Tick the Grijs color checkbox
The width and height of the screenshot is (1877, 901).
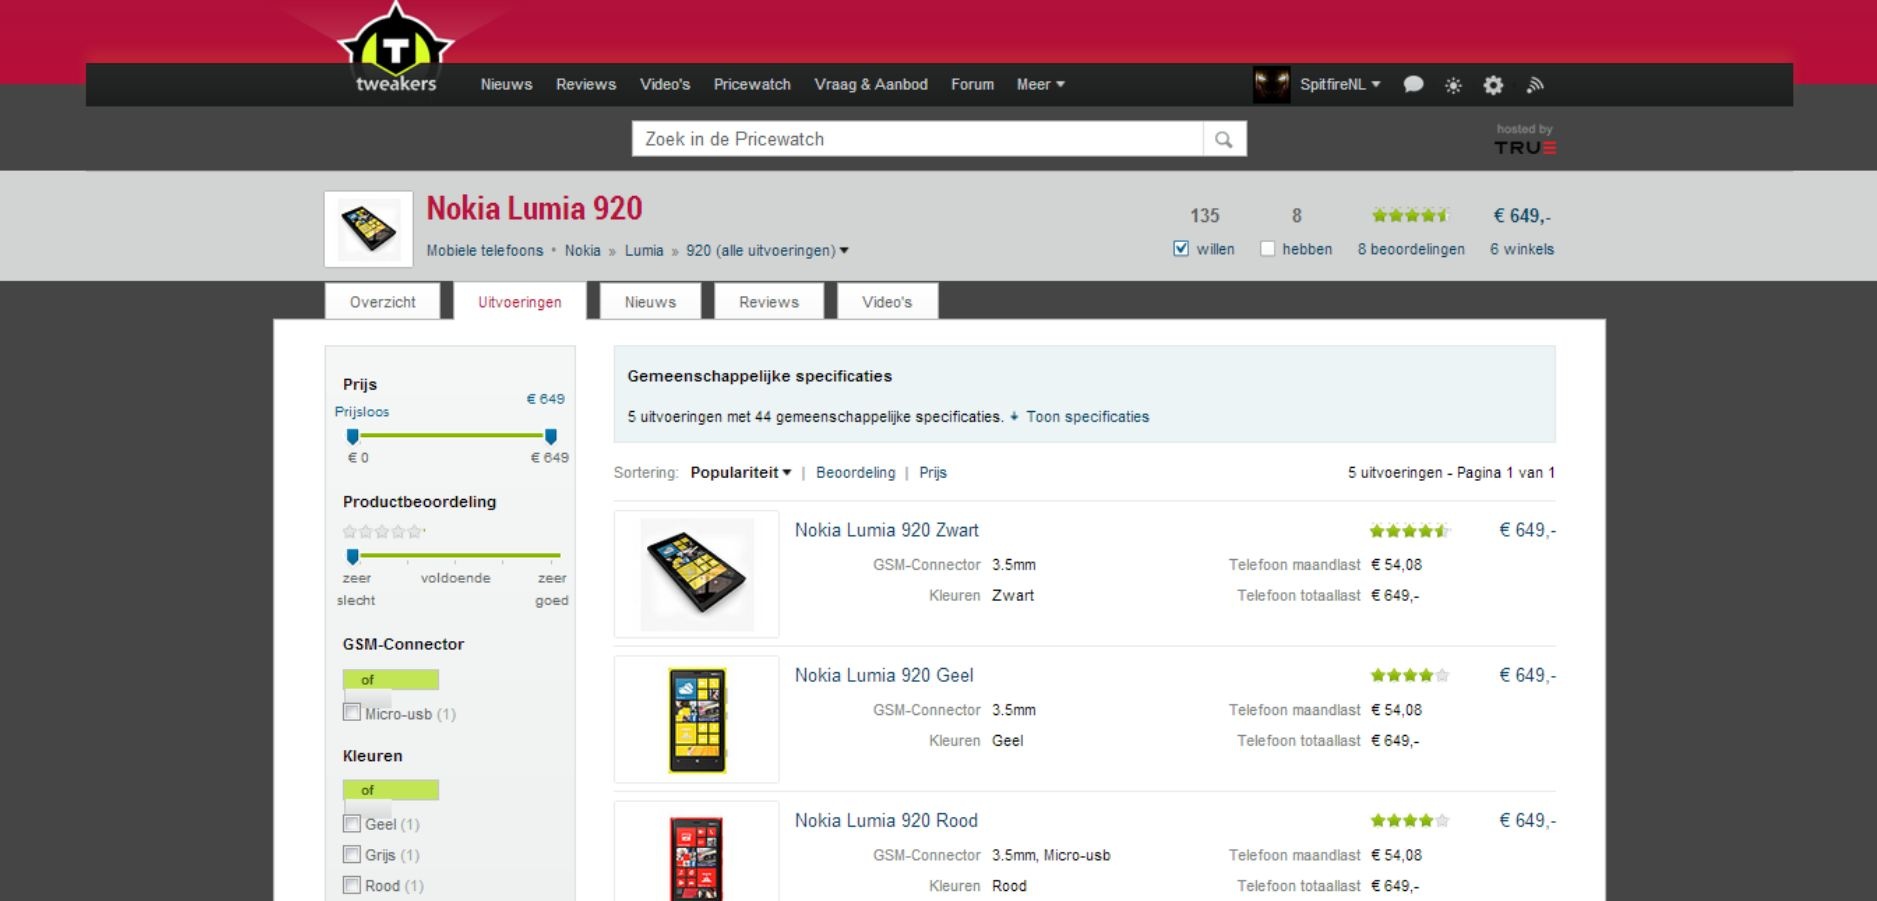[352, 854]
